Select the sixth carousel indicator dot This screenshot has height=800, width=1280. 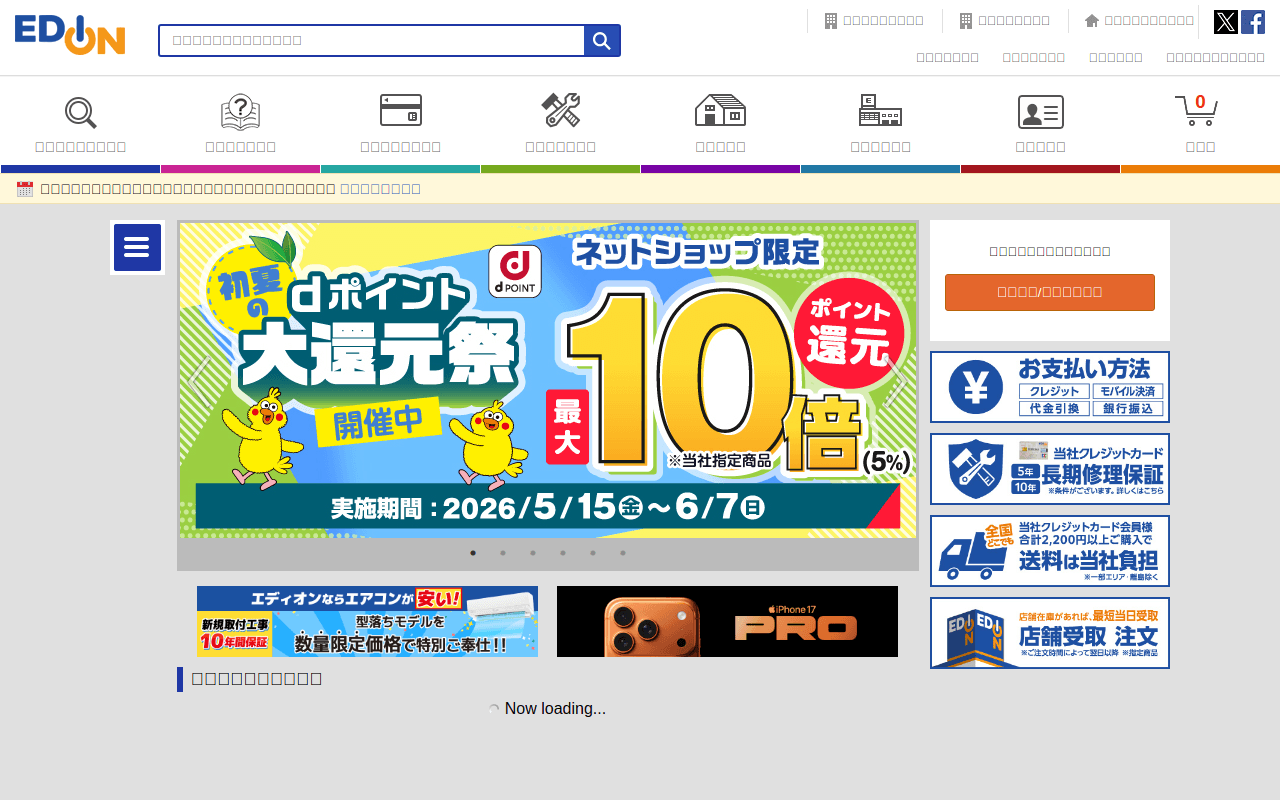click(623, 553)
